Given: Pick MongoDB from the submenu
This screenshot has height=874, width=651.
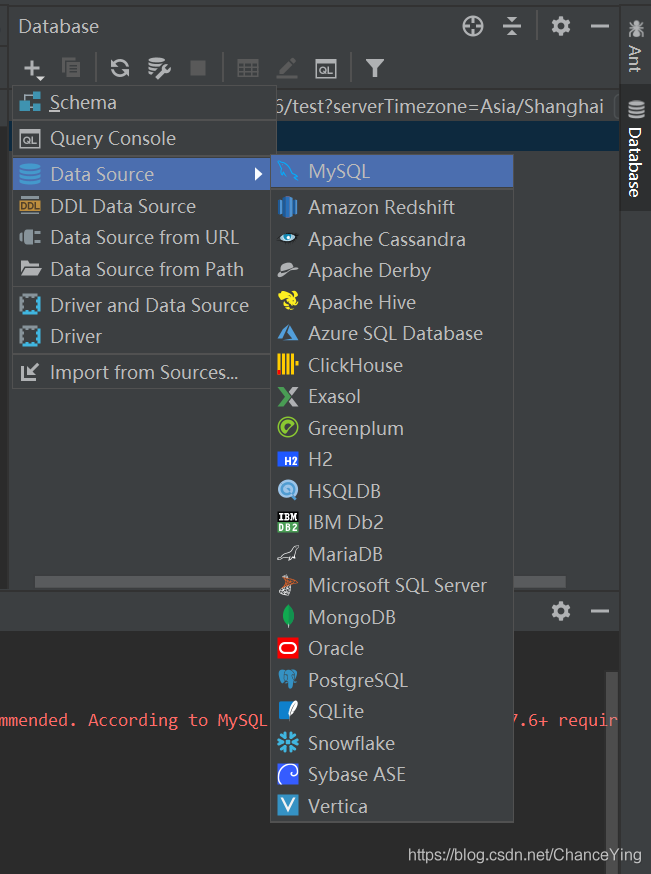Looking at the screenshot, I should point(351,617).
